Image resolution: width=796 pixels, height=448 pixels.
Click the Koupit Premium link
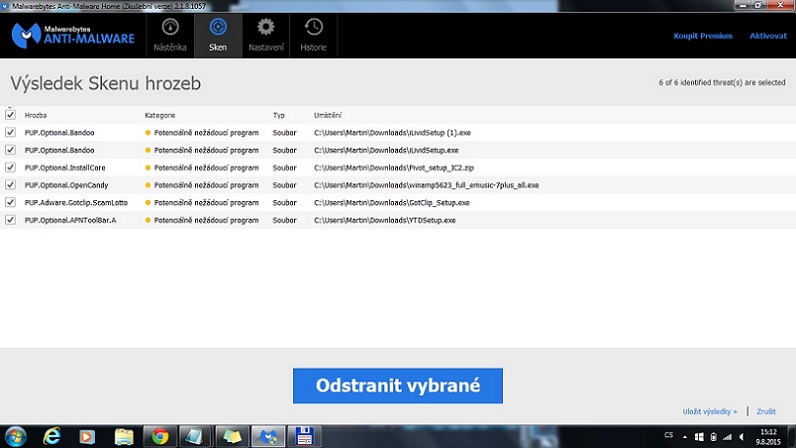coord(703,36)
